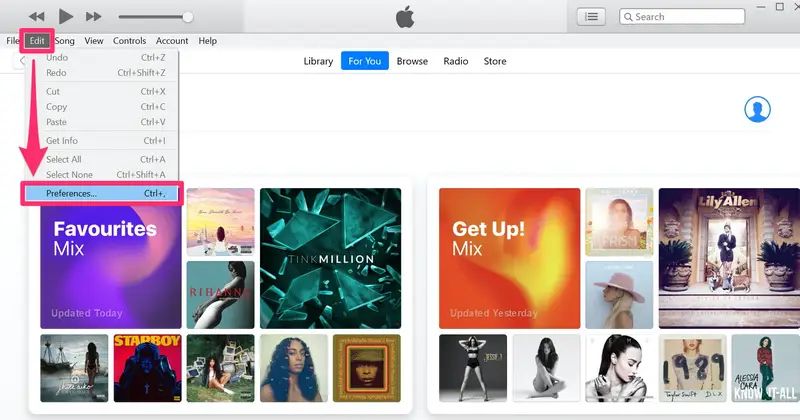Open the Song menu
This screenshot has height=420, width=800.
point(65,41)
